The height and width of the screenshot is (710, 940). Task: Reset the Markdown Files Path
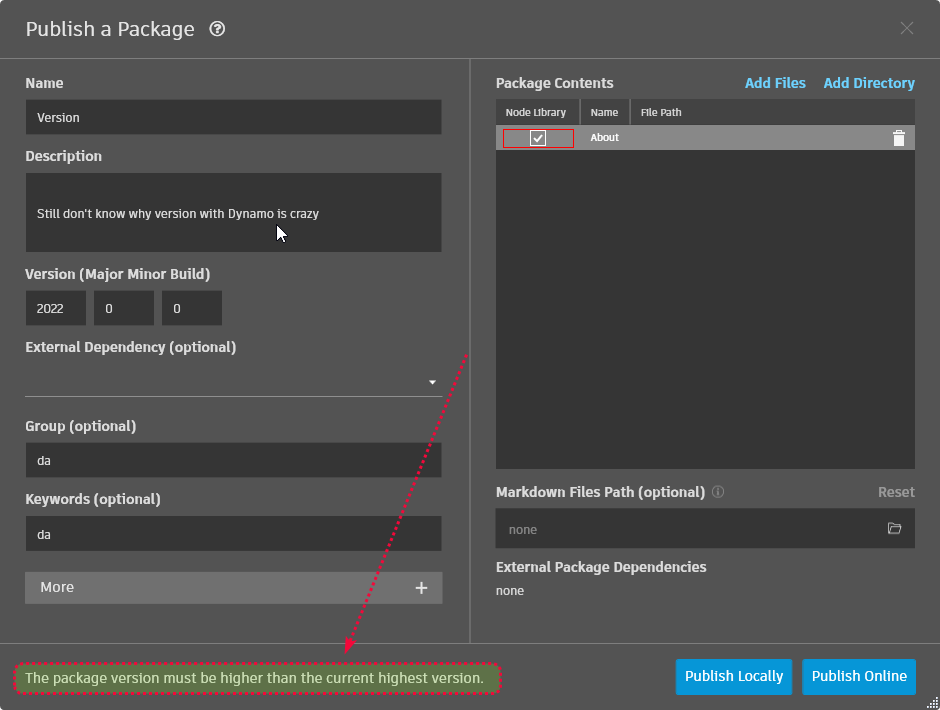point(896,492)
